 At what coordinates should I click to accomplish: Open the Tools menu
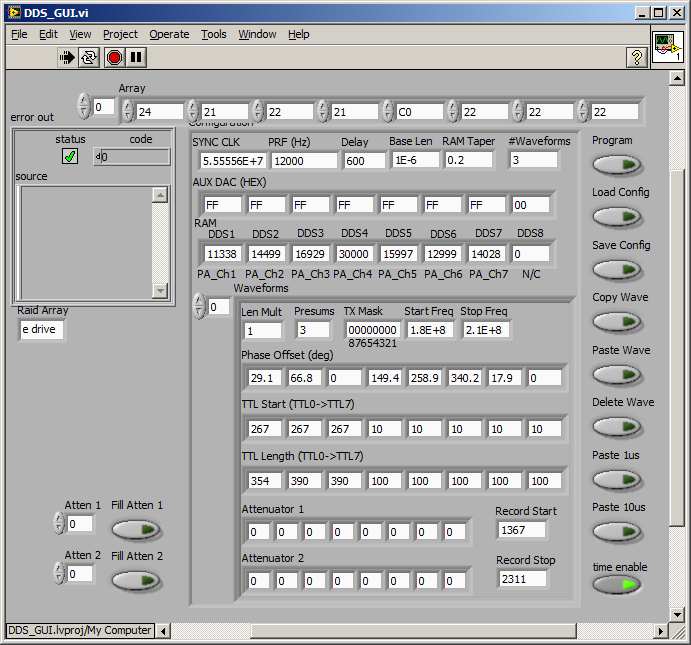(213, 34)
